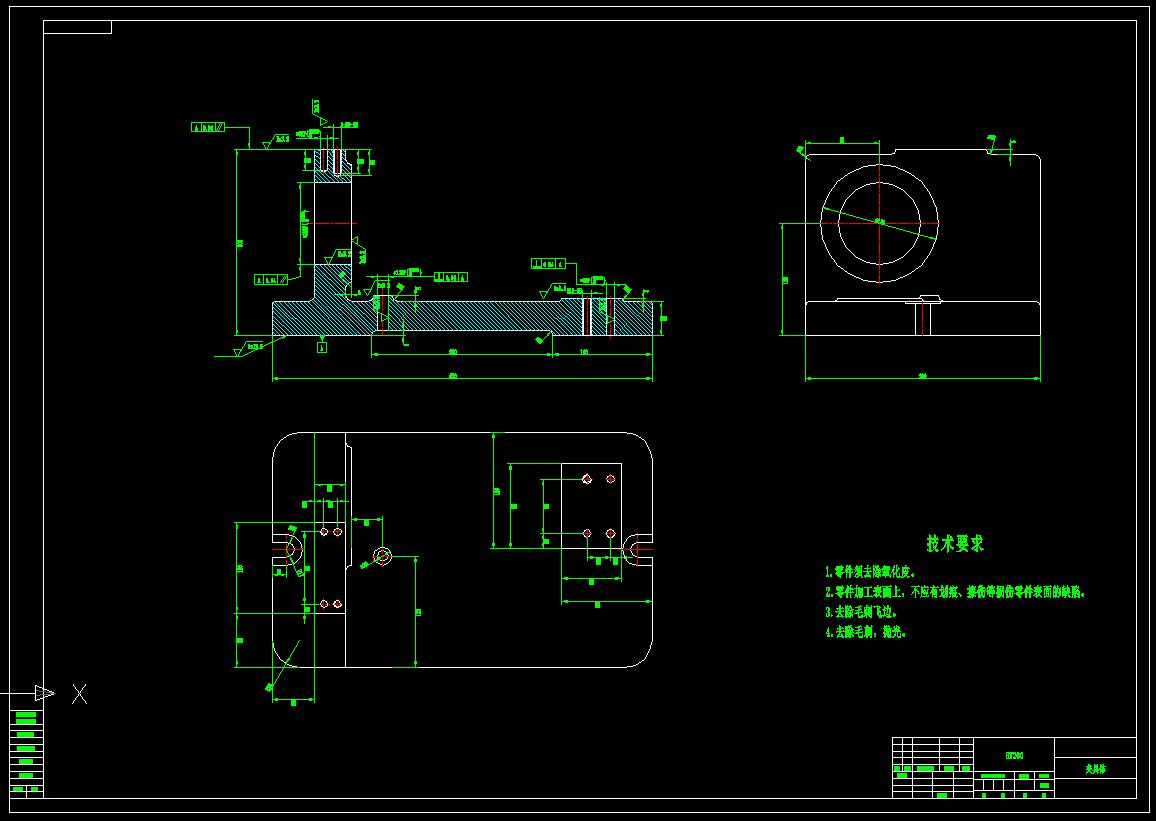1156x821 pixels.
Task: Select requirement line 2 about 零件加工表面上
Action: point(955,592)
